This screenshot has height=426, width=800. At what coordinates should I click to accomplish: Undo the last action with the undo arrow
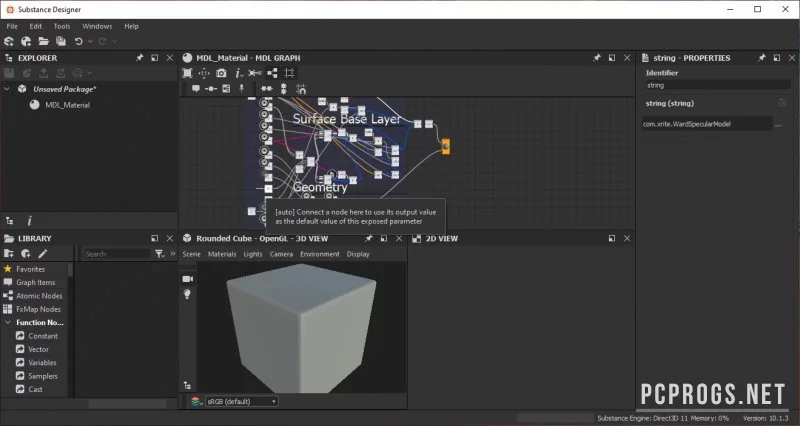tap(79, 41)
